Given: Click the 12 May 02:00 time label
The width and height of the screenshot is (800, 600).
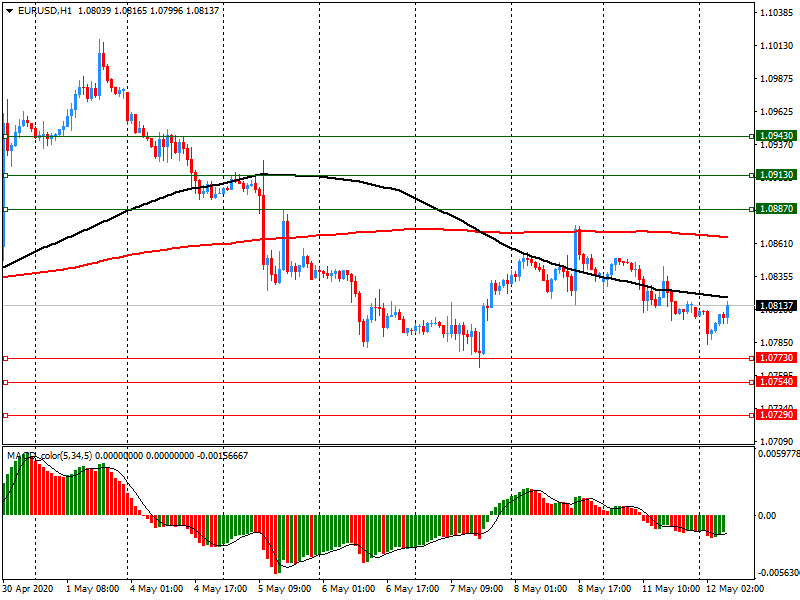Looking at the screenshot, I should [x=735, y=589].
